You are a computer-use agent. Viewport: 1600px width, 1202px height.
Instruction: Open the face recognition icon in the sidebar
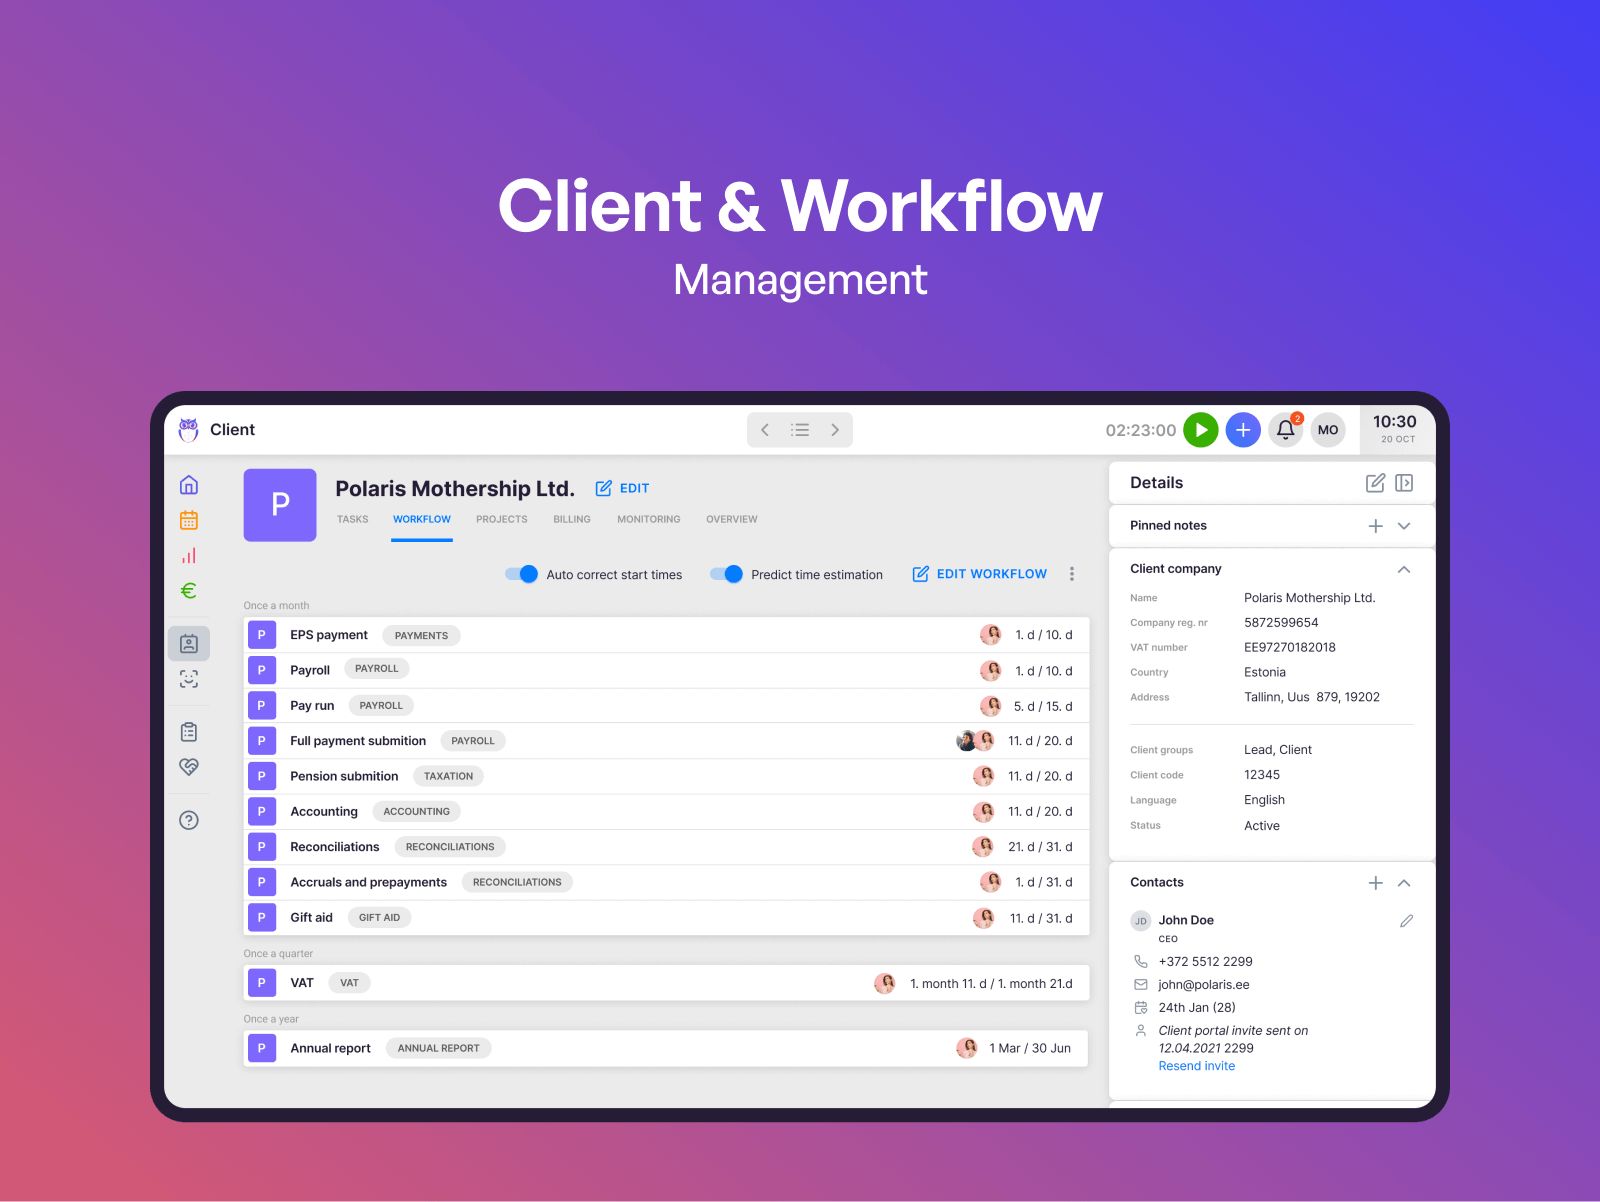pos(189,679)
